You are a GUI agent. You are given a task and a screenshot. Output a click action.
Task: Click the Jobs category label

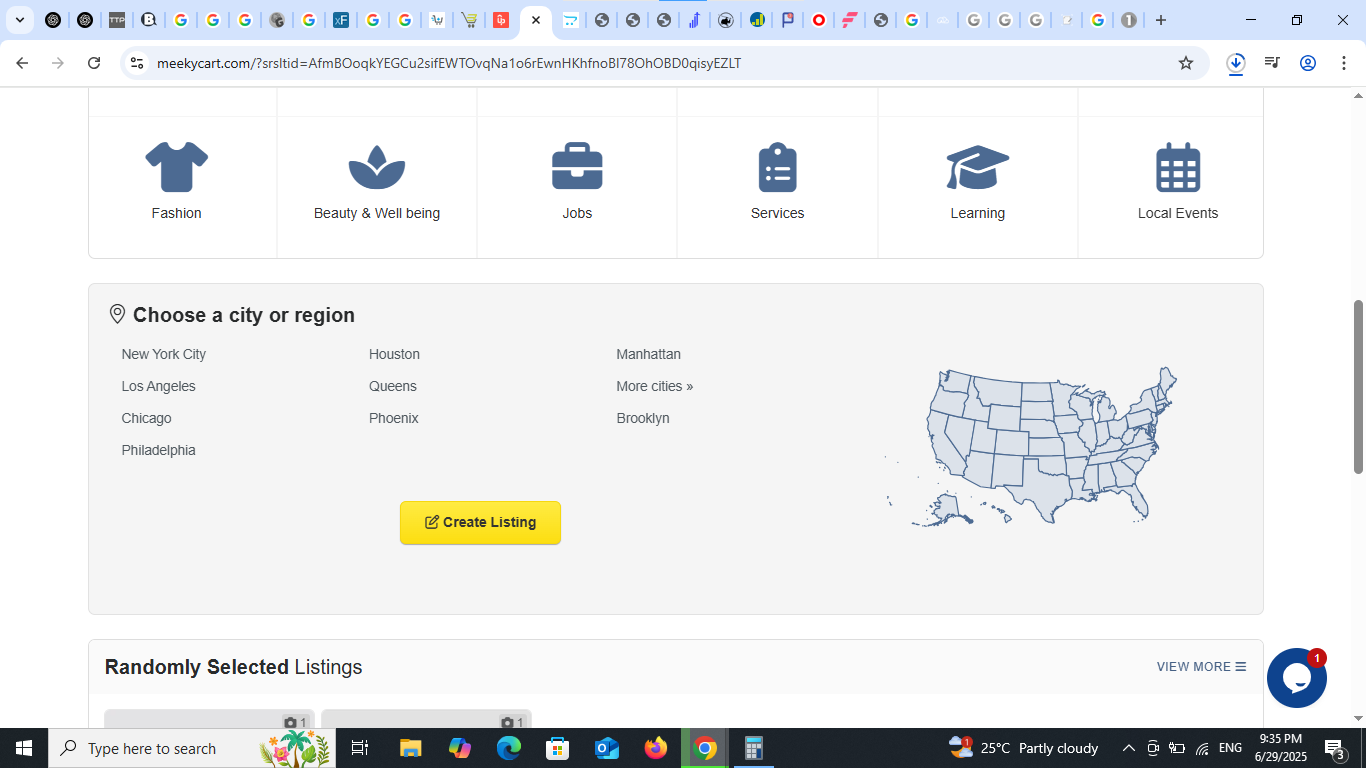pos(577,213)
